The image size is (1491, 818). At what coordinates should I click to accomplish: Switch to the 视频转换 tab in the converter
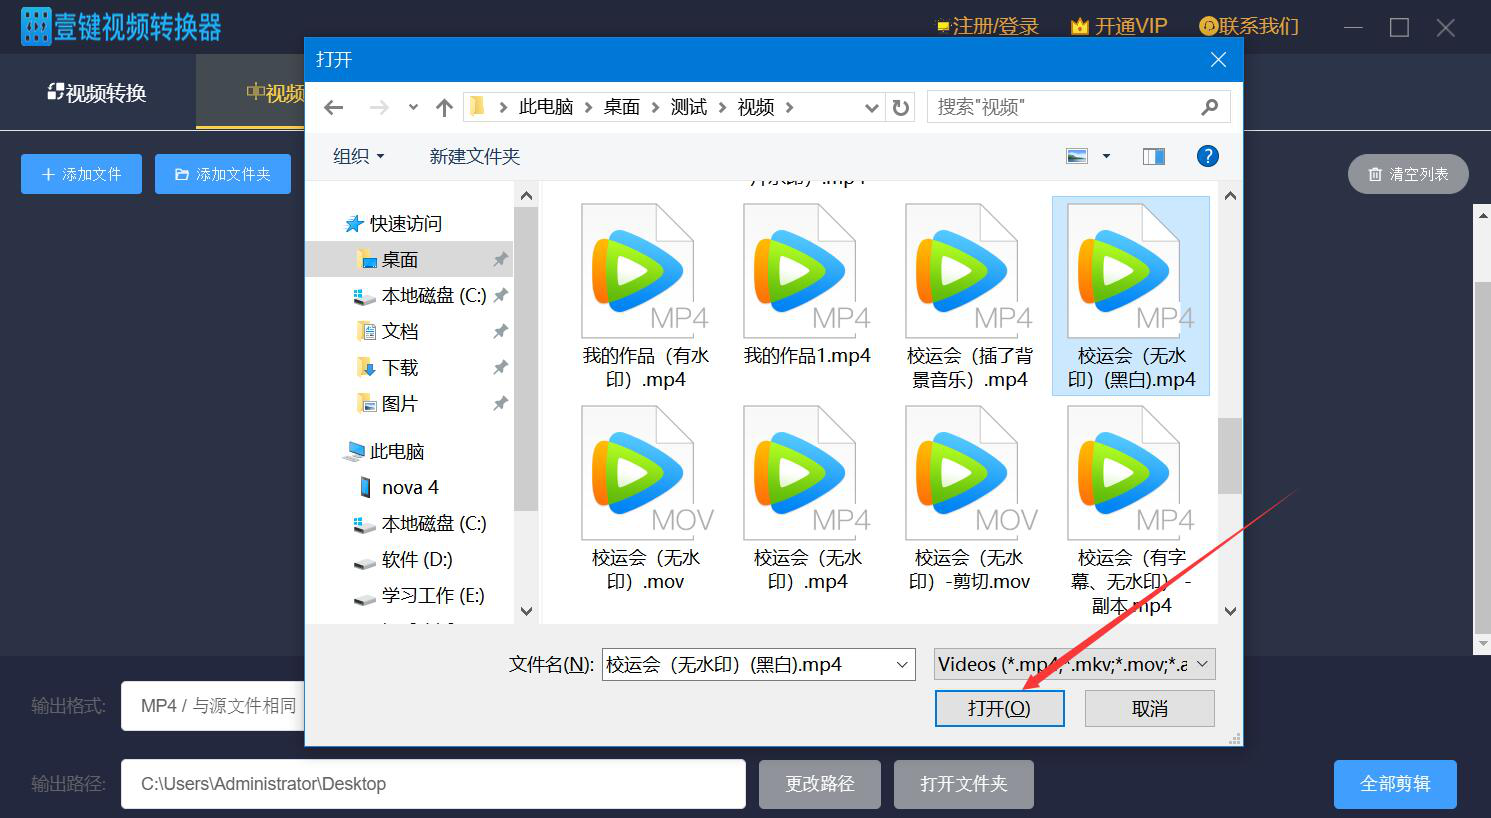point(97,93)
